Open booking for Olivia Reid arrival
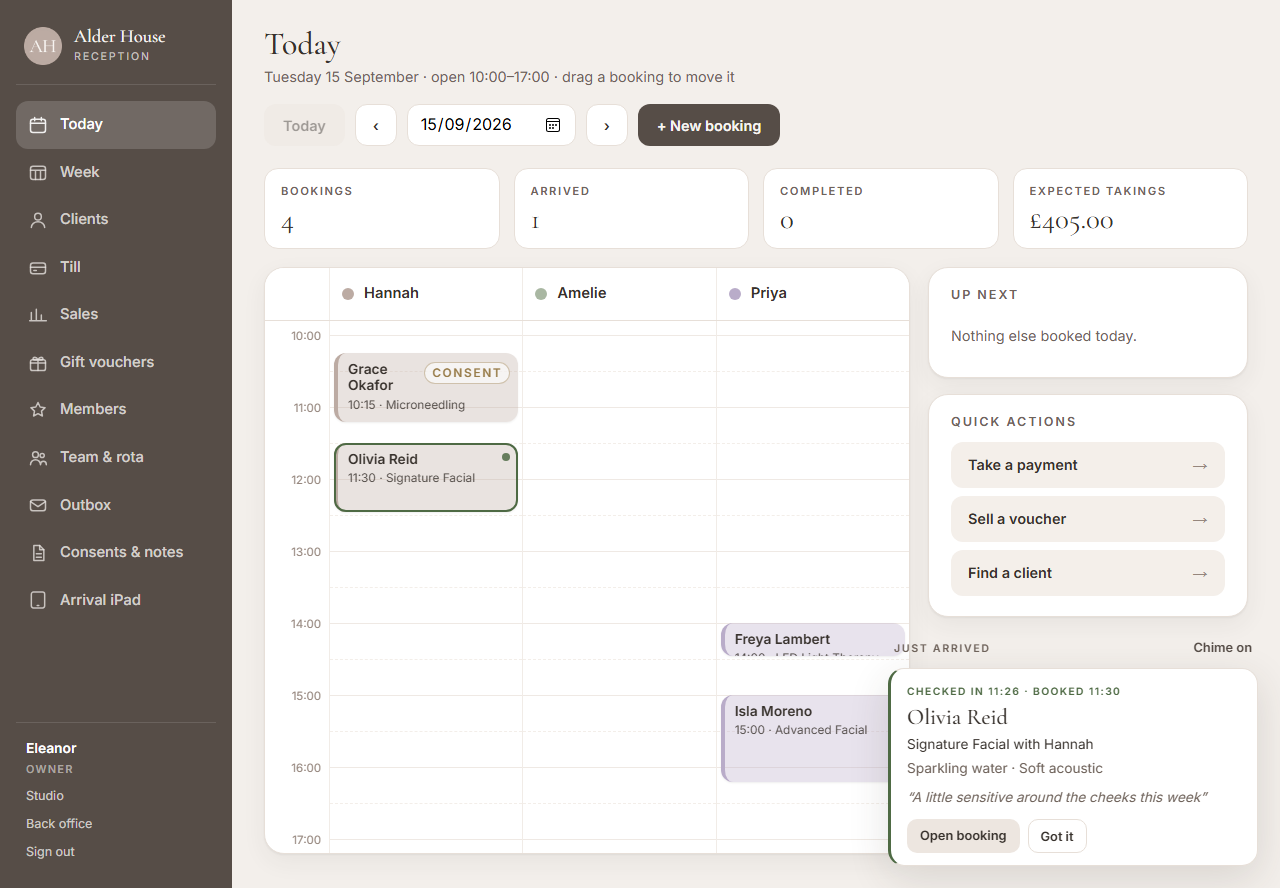 tap(963, 836)
